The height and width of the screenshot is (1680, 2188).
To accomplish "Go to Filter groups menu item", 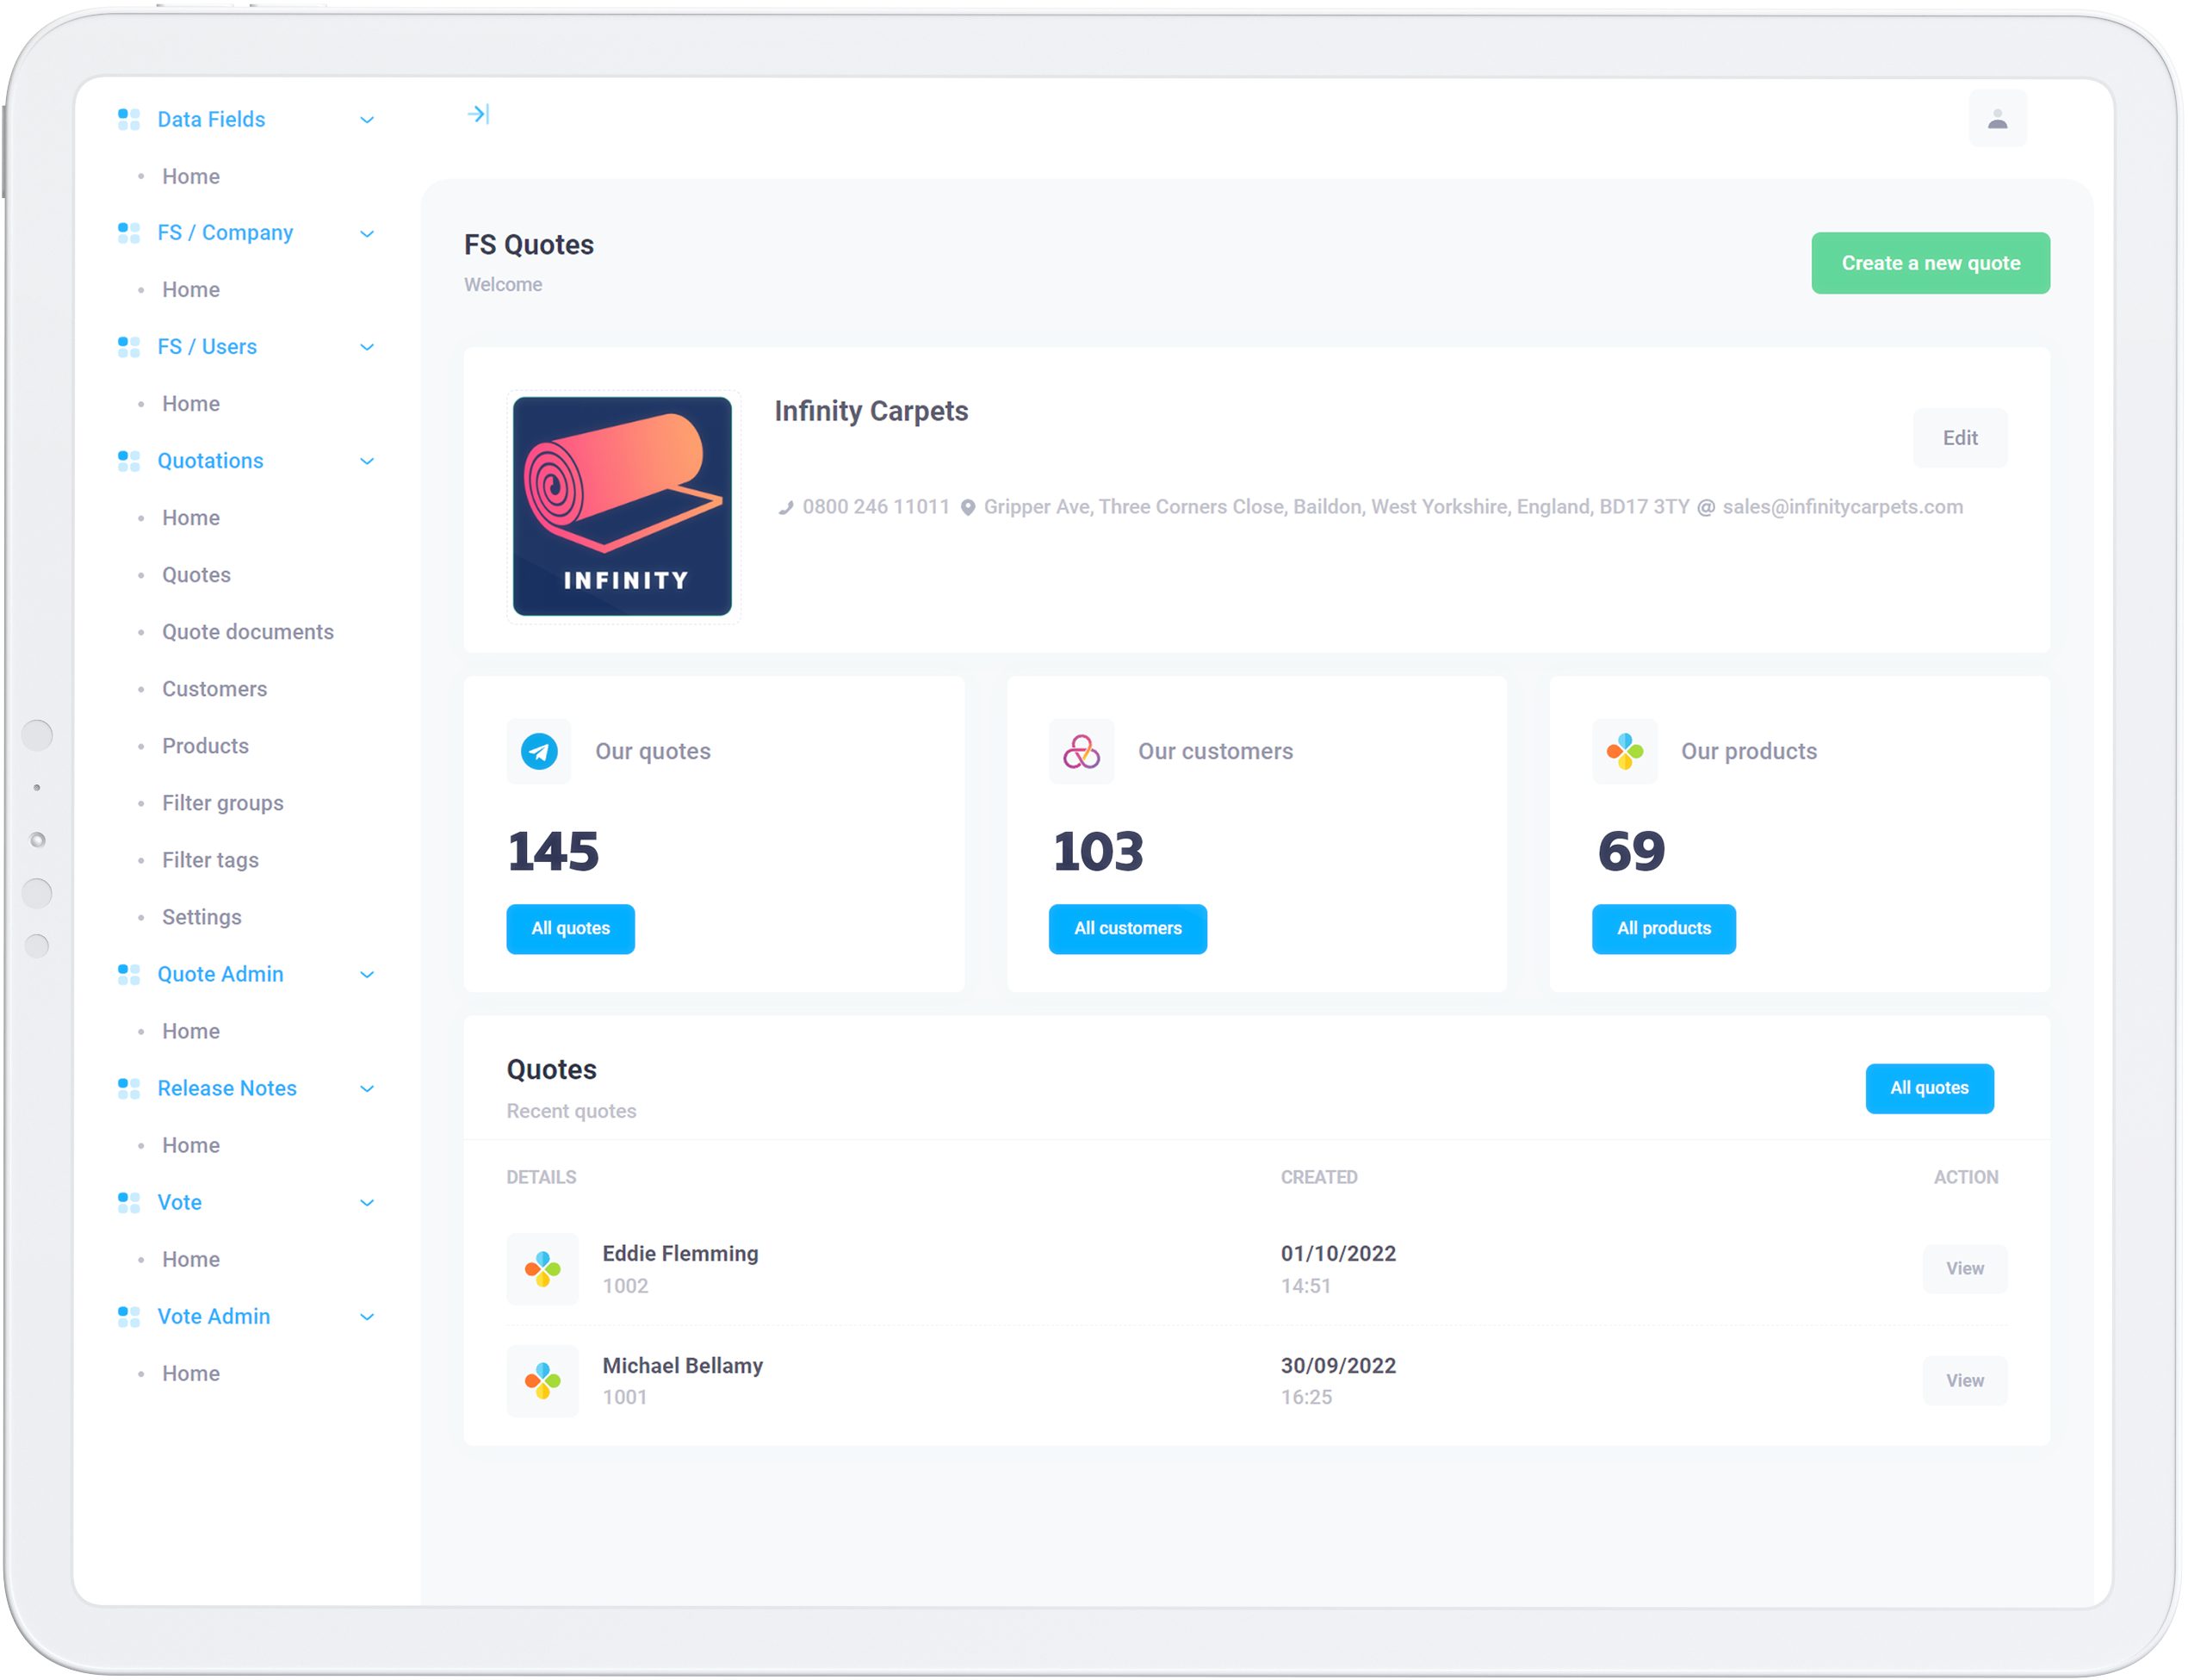I will pos(223,803).
